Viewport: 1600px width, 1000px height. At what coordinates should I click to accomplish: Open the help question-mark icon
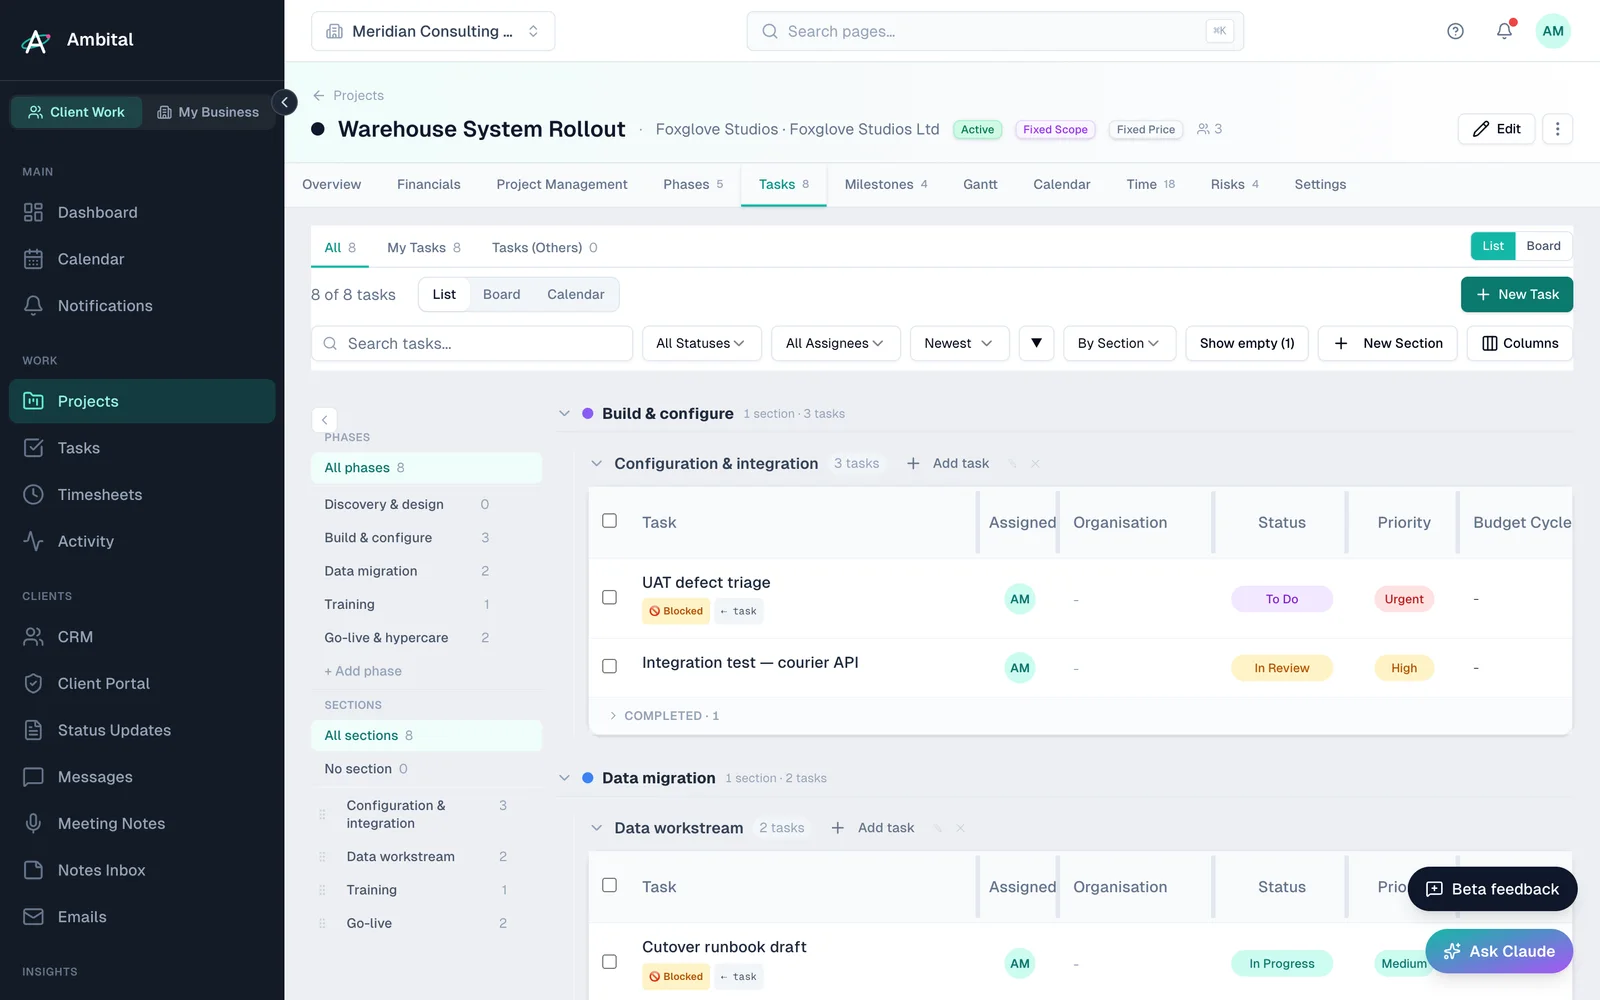(x=1455, y=31)
